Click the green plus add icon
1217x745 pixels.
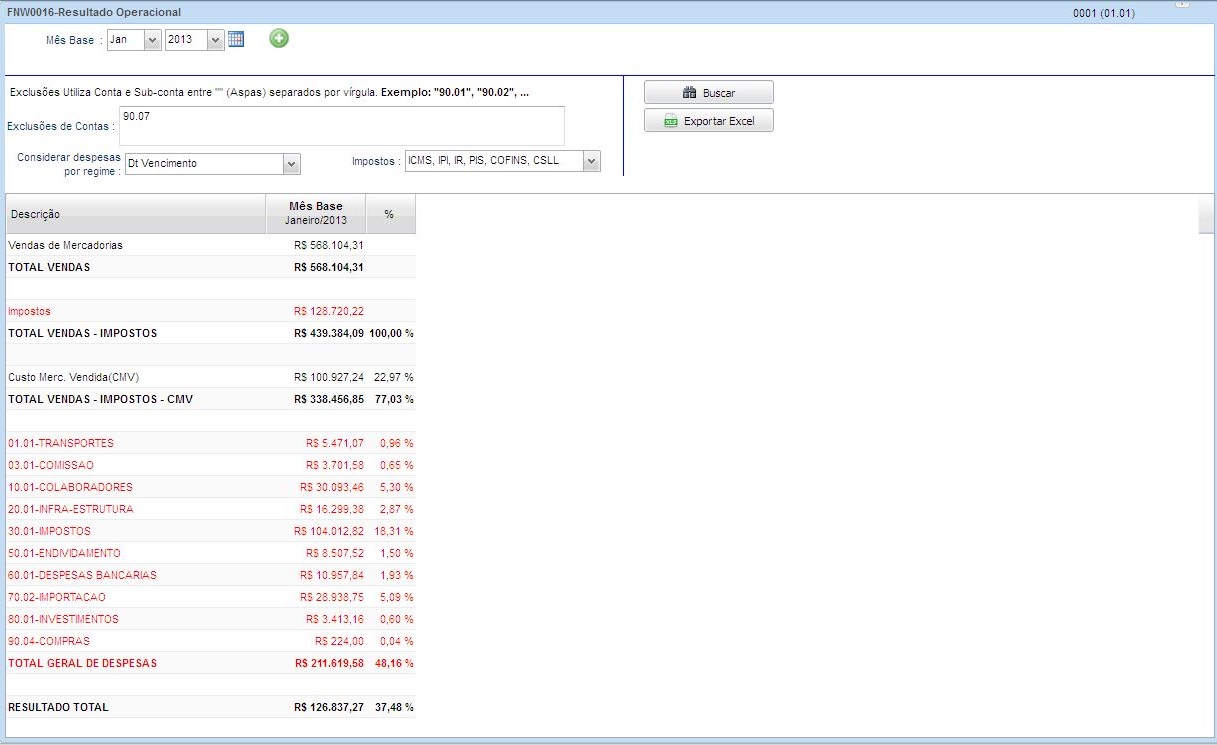pos(279,39)
